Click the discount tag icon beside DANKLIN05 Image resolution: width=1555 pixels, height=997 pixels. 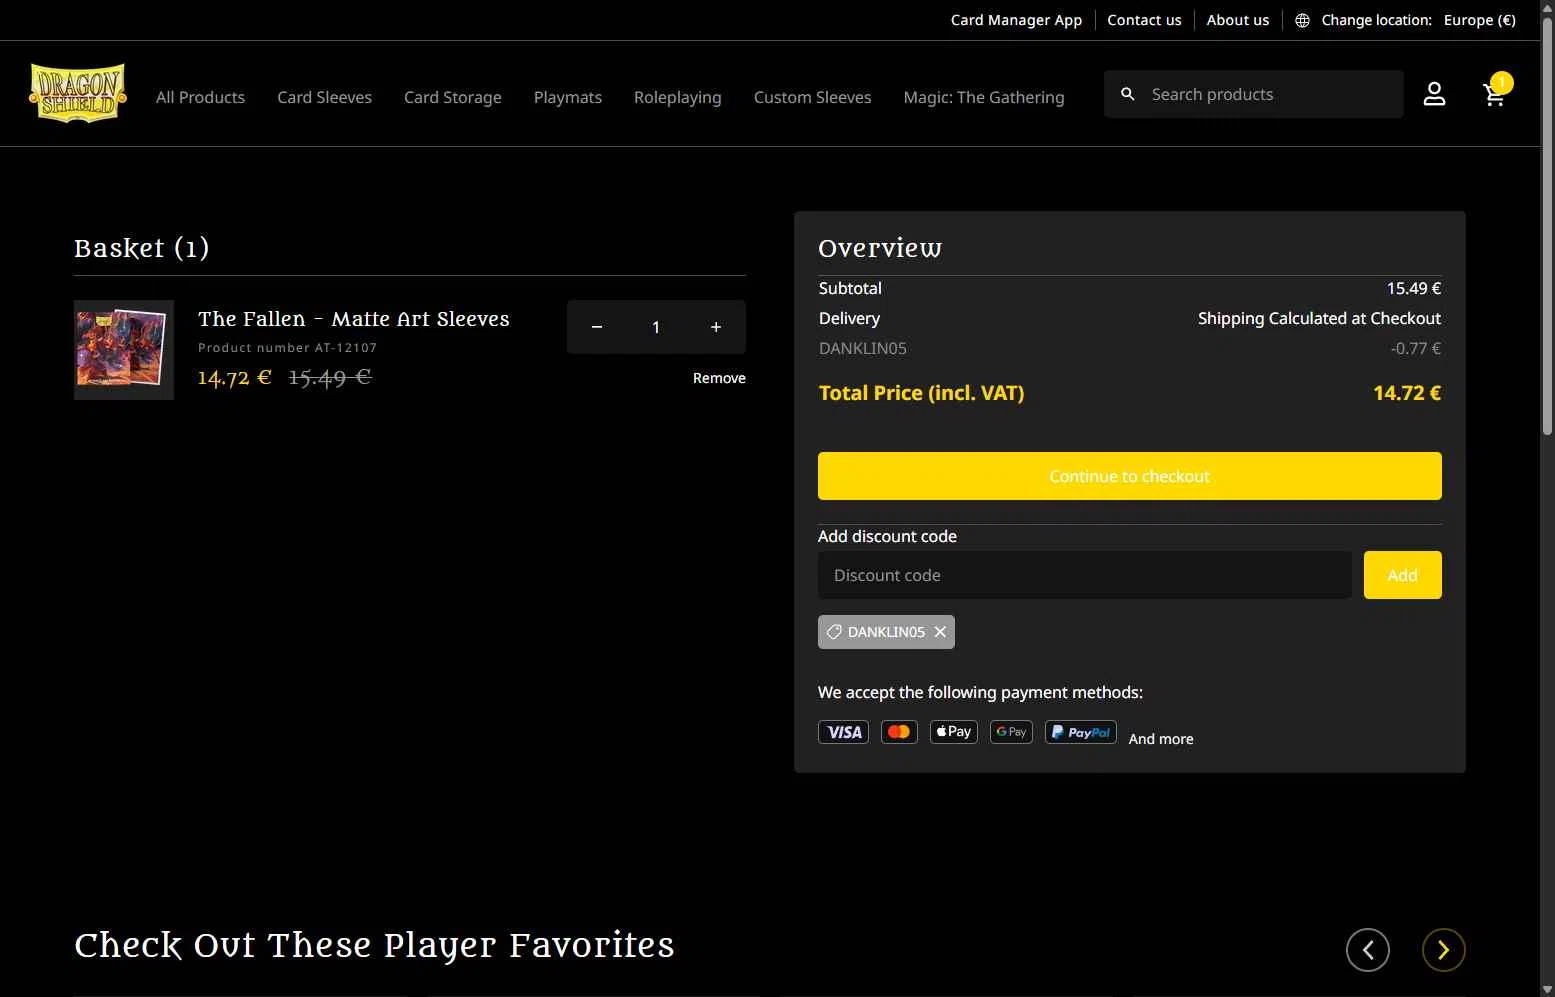(x=834, y=632)
